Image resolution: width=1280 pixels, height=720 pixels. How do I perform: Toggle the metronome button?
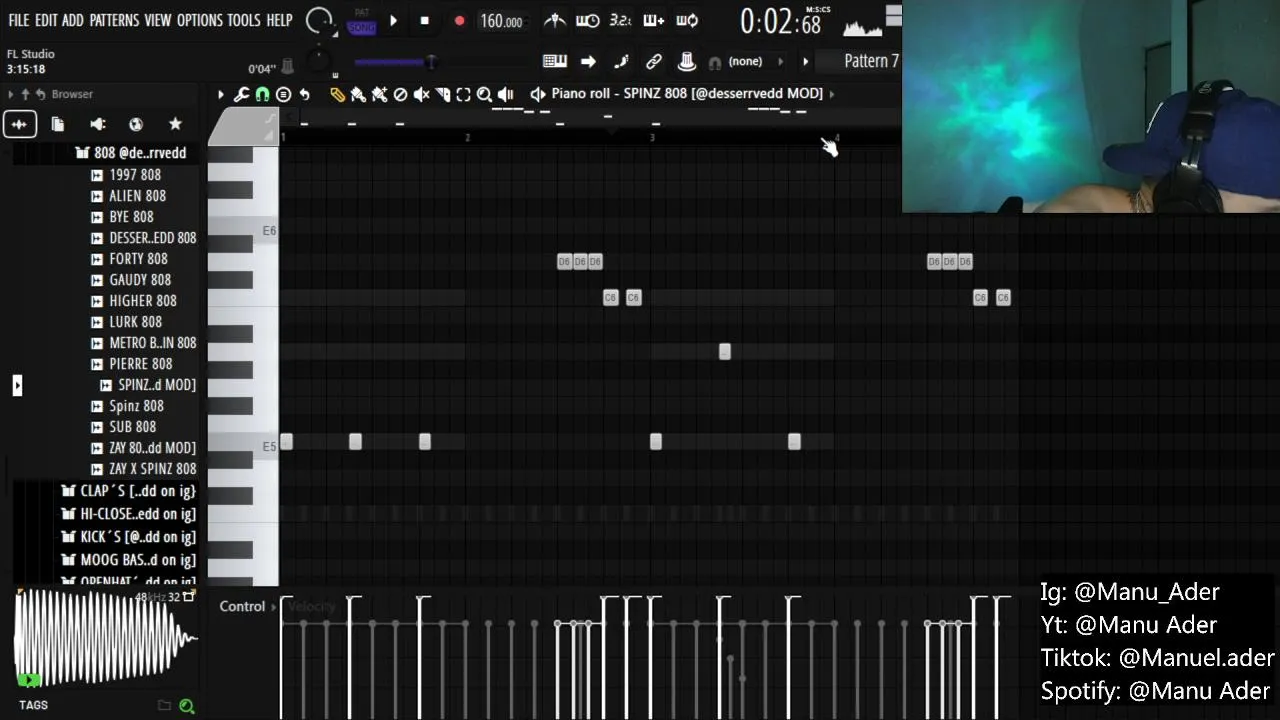554,20
